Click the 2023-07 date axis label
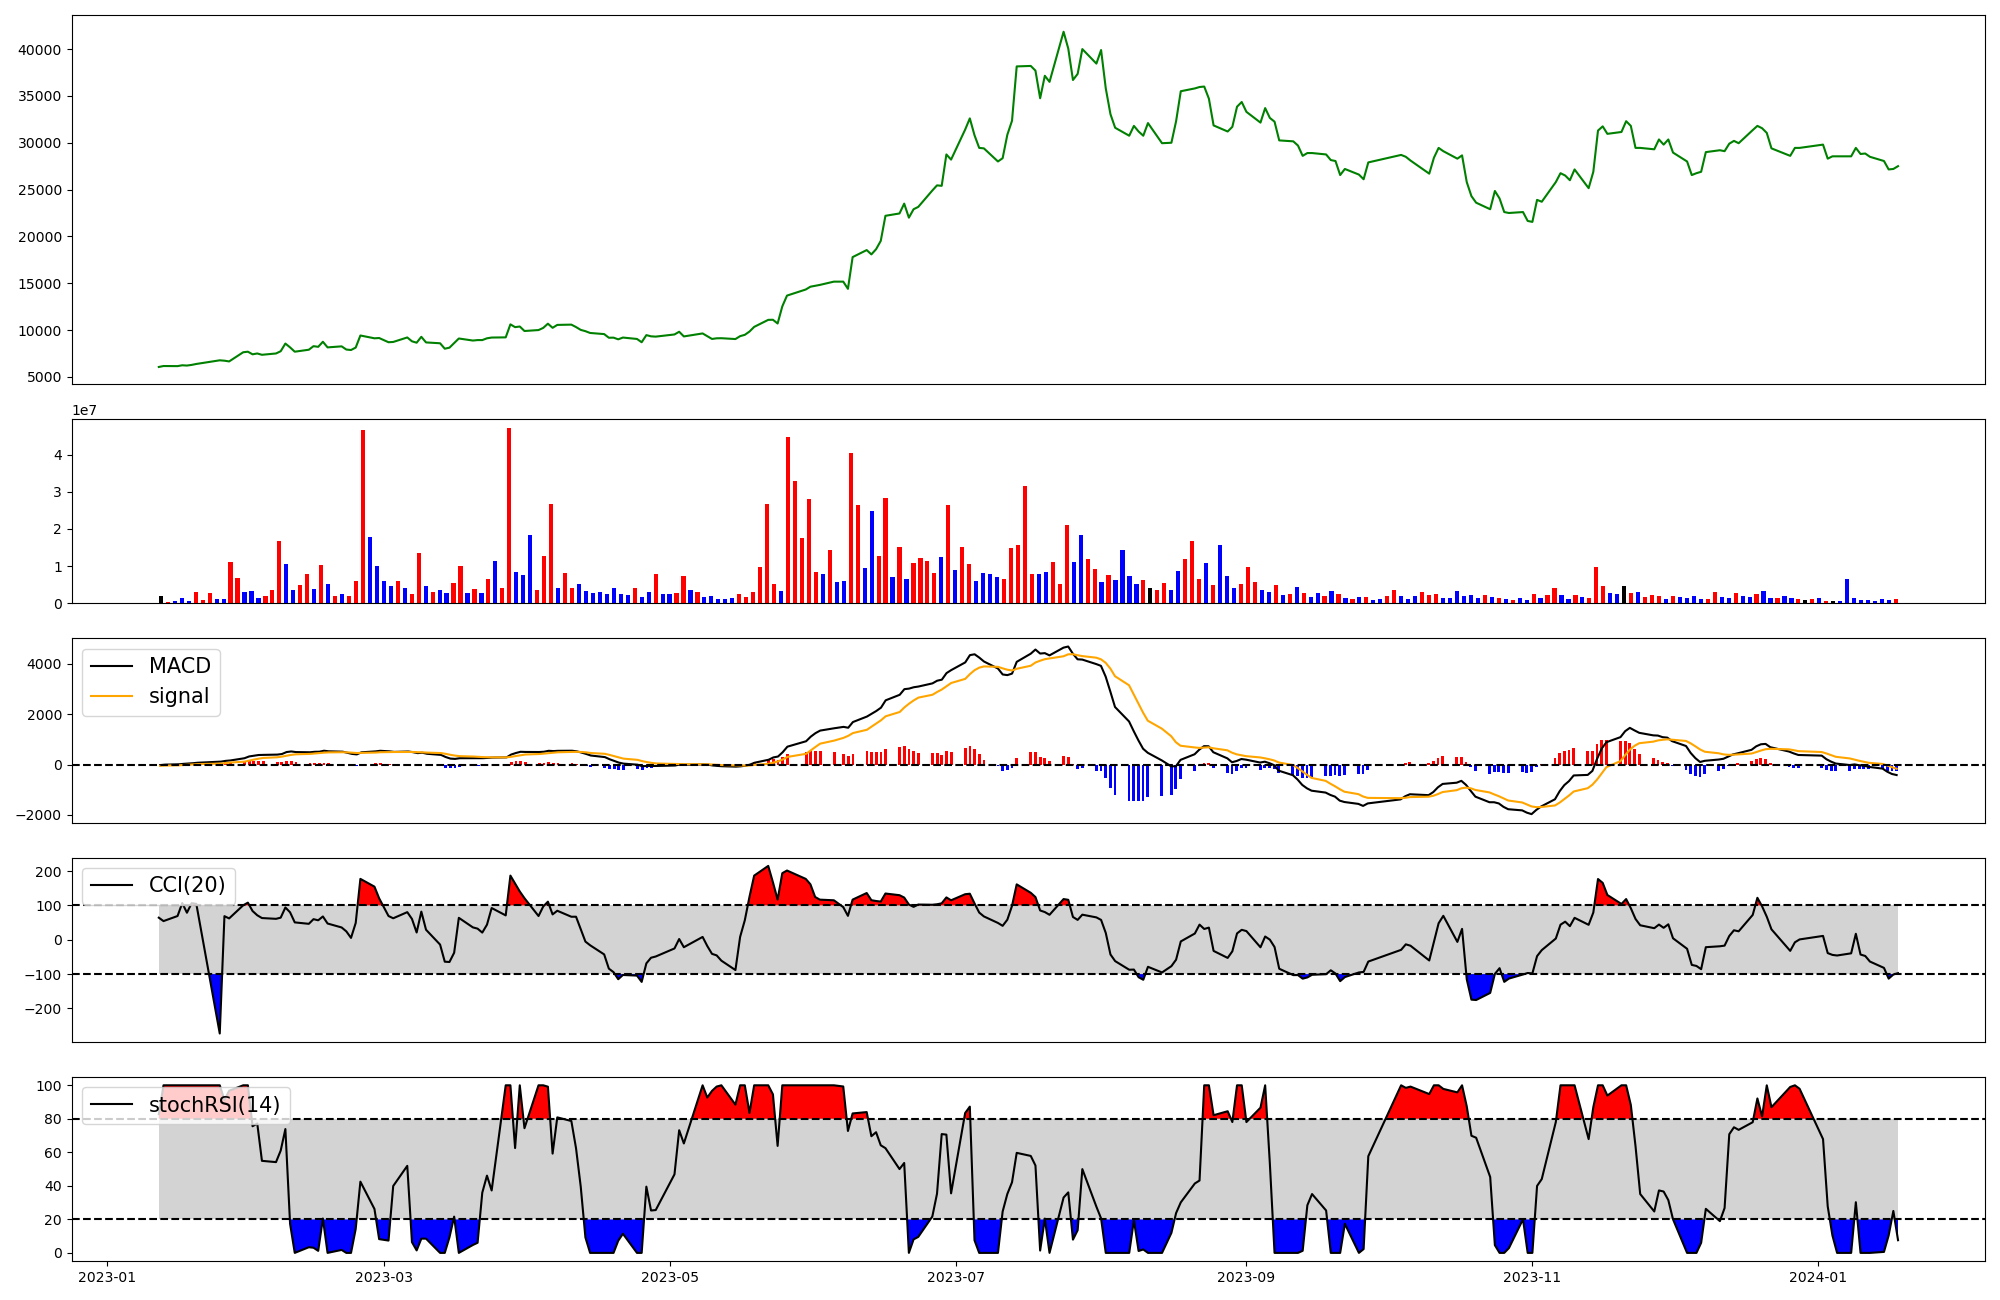 tap(956, 1277)
